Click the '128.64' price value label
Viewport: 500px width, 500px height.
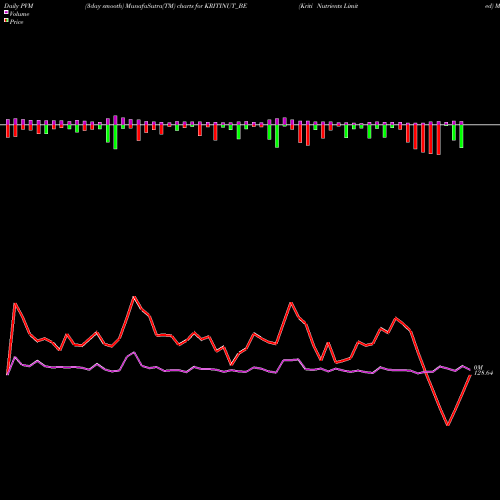click(x=483, y=373)
